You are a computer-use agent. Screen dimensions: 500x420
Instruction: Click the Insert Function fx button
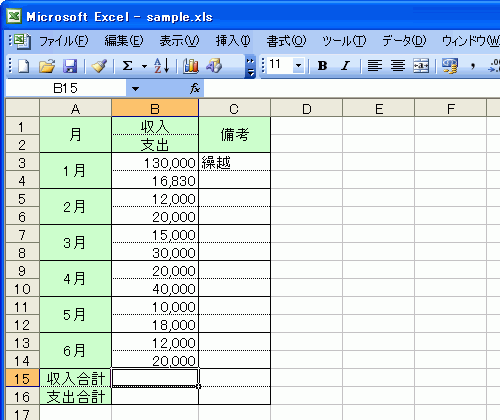click(195, 88)
